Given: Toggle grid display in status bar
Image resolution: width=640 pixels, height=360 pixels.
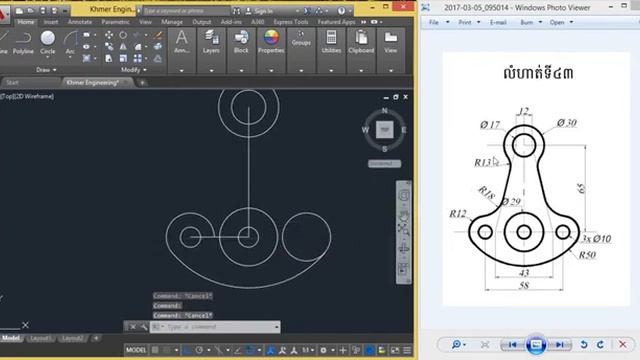Looking at the screenshot, I should pos(155,350).
